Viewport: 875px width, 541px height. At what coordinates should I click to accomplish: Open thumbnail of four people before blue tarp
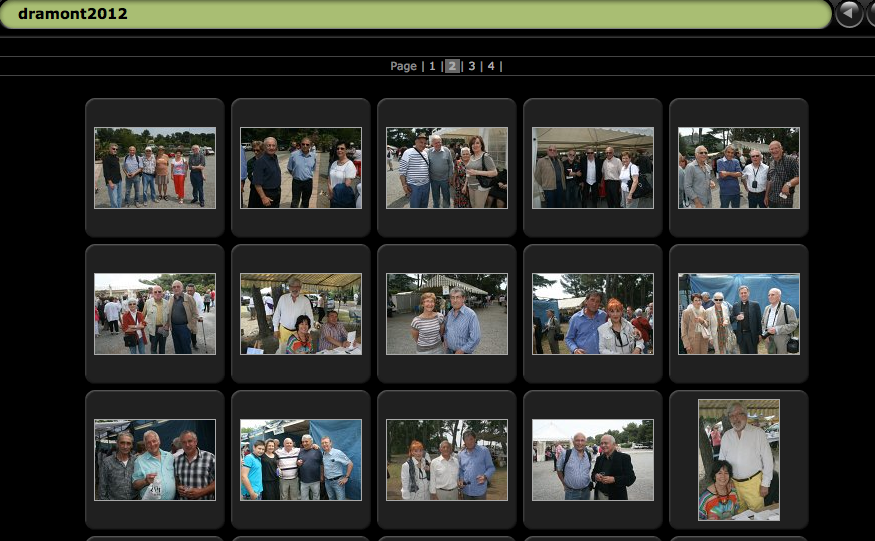click(x=739, y=314)
